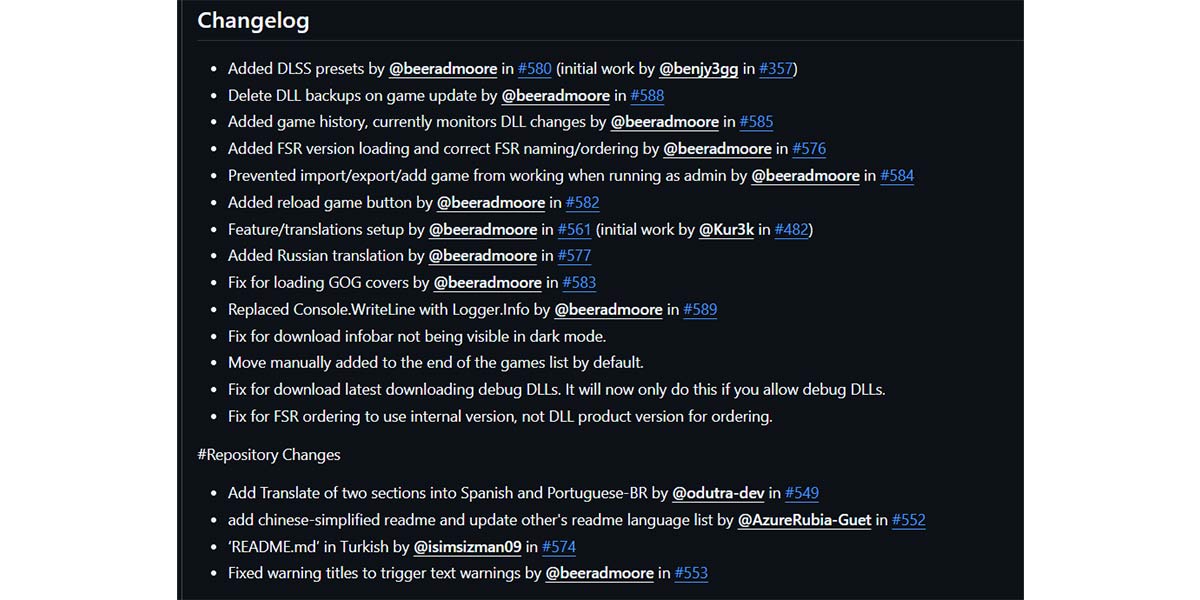Open pull request #549 link
Viewport: 1200px width, 600px height.
[802, 493]
